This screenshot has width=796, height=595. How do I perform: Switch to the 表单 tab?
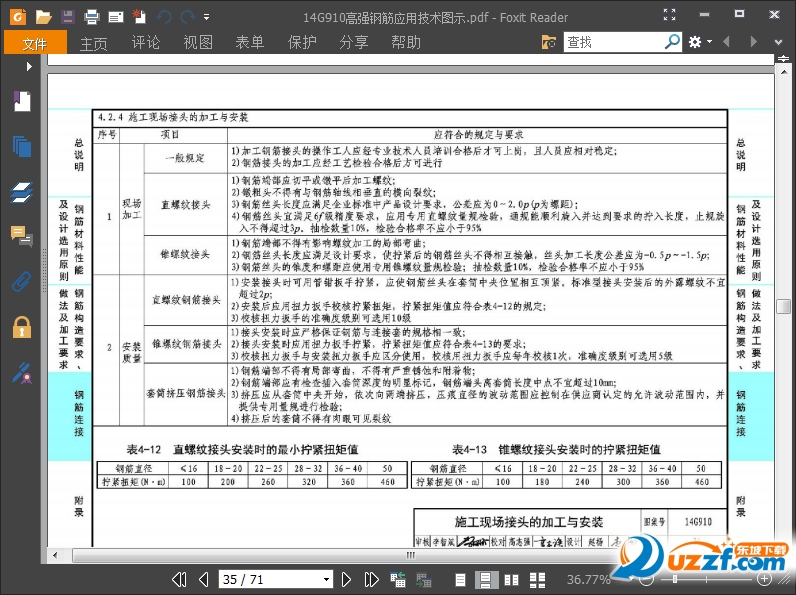click(x=250, y=42)
